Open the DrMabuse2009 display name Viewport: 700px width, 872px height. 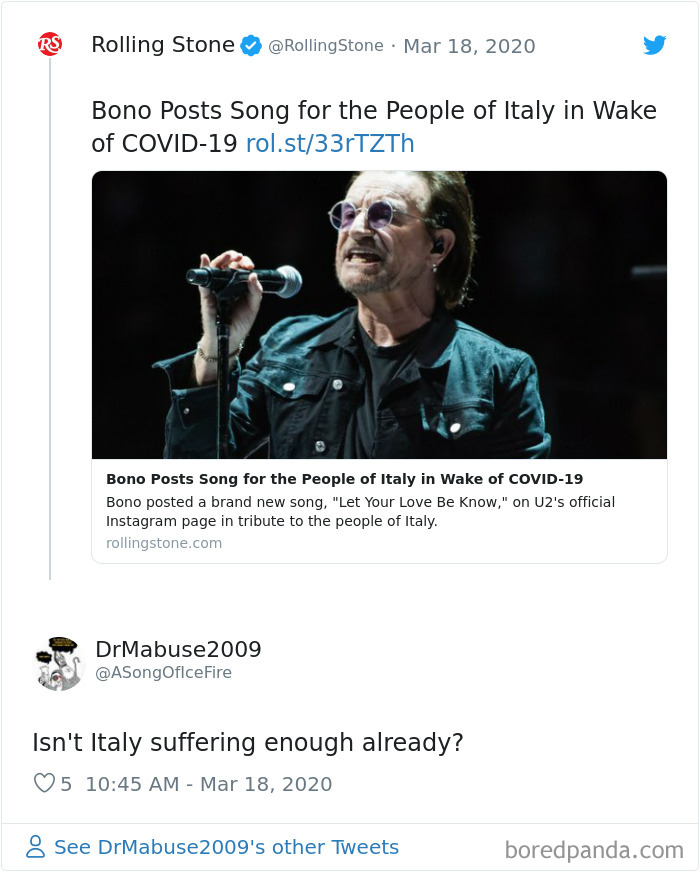click(178, 649)
